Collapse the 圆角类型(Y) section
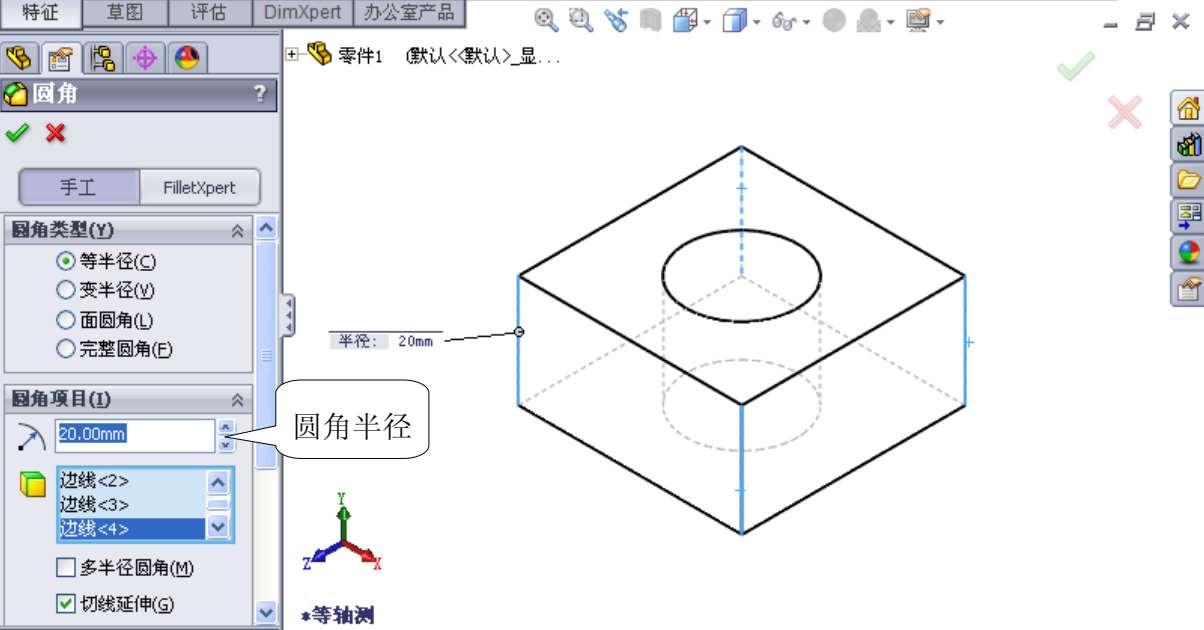 tap(238, 231)
